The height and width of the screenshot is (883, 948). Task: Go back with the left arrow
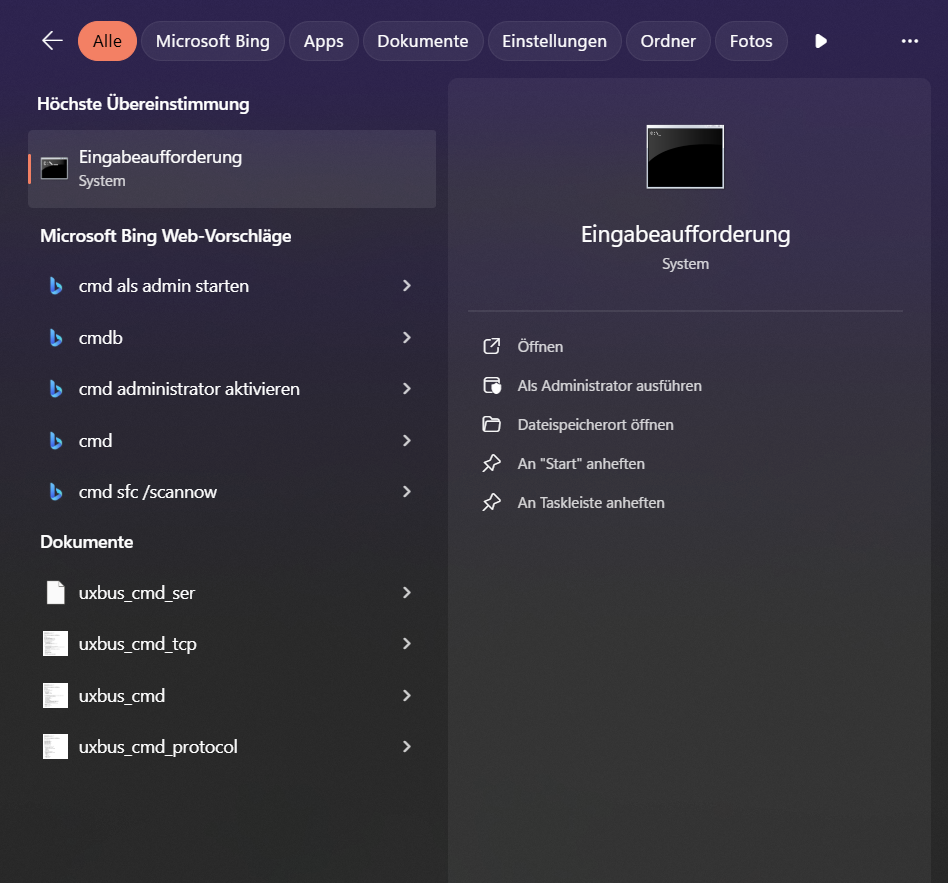pos(53,41)
